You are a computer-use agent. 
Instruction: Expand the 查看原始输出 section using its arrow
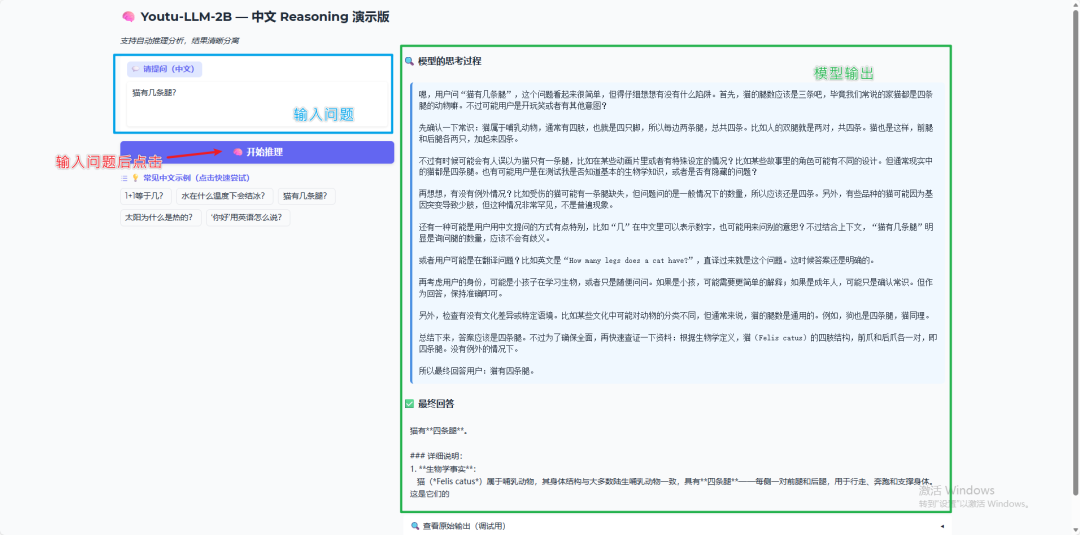pyautogui.click(x=942, y=526)
